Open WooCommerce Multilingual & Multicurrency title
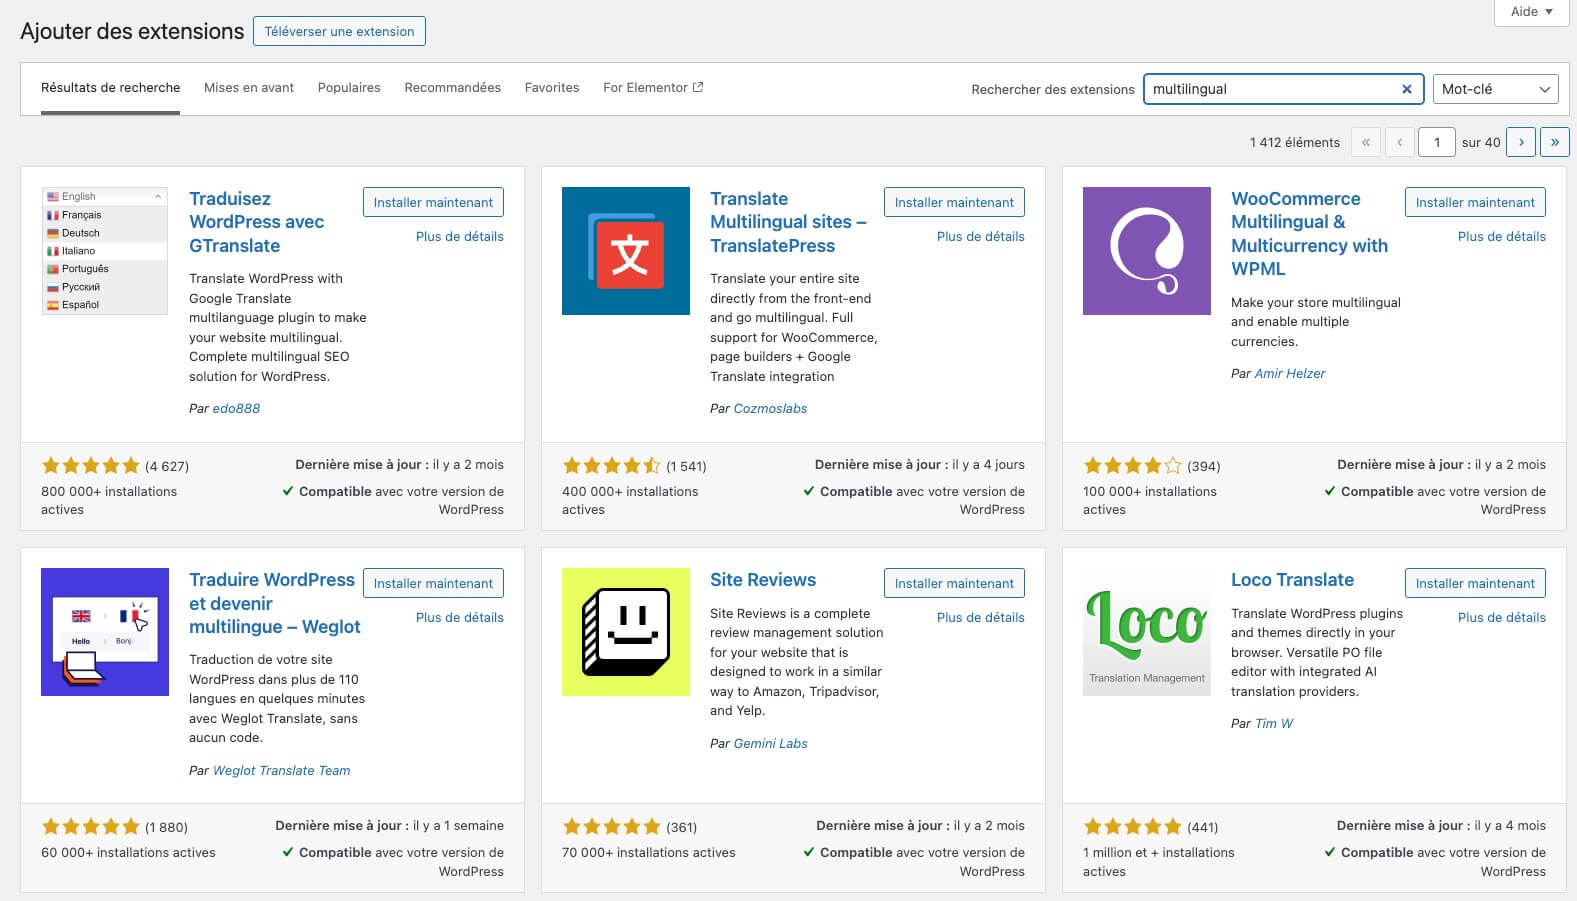Screen dimensions: 1577x901 (1309, 234)
